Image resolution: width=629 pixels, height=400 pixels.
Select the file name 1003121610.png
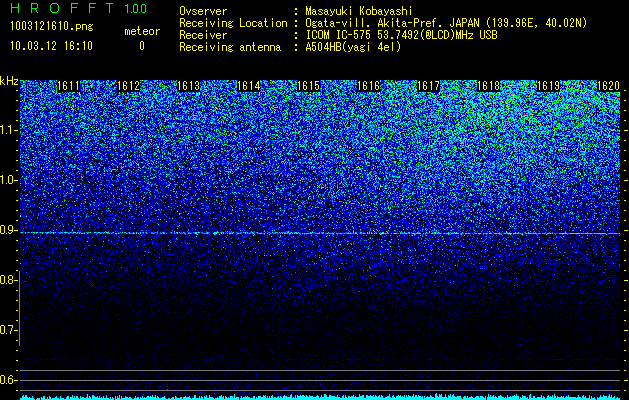(x=52, y=26)
